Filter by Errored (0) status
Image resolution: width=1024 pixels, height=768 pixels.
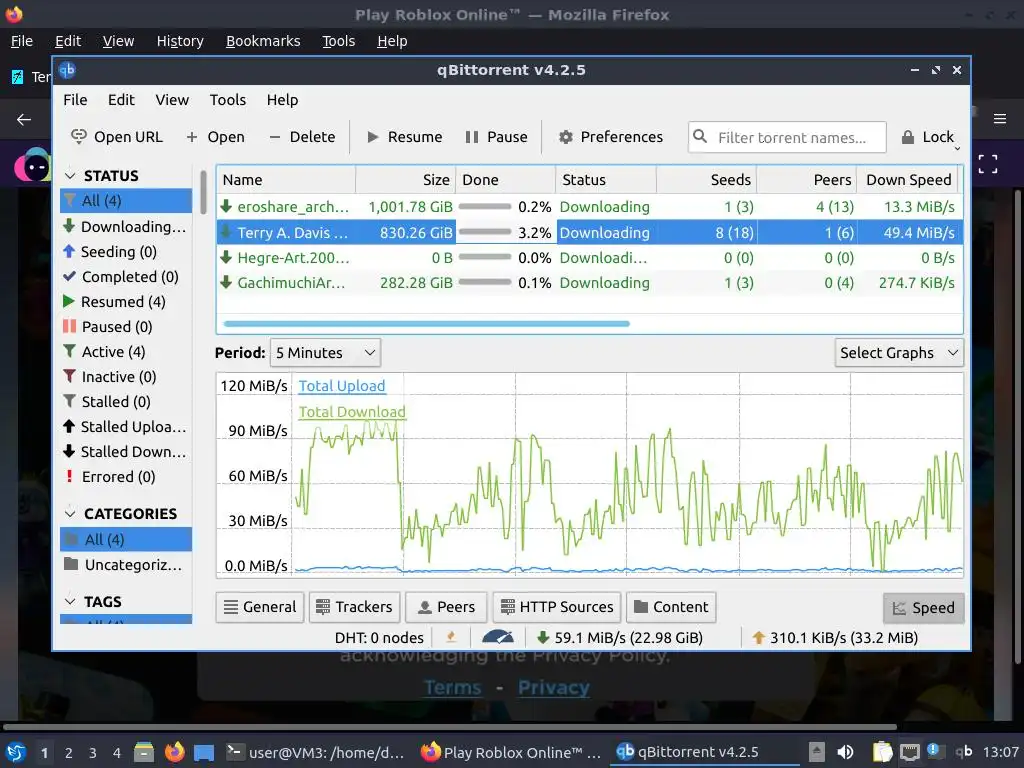126,477
